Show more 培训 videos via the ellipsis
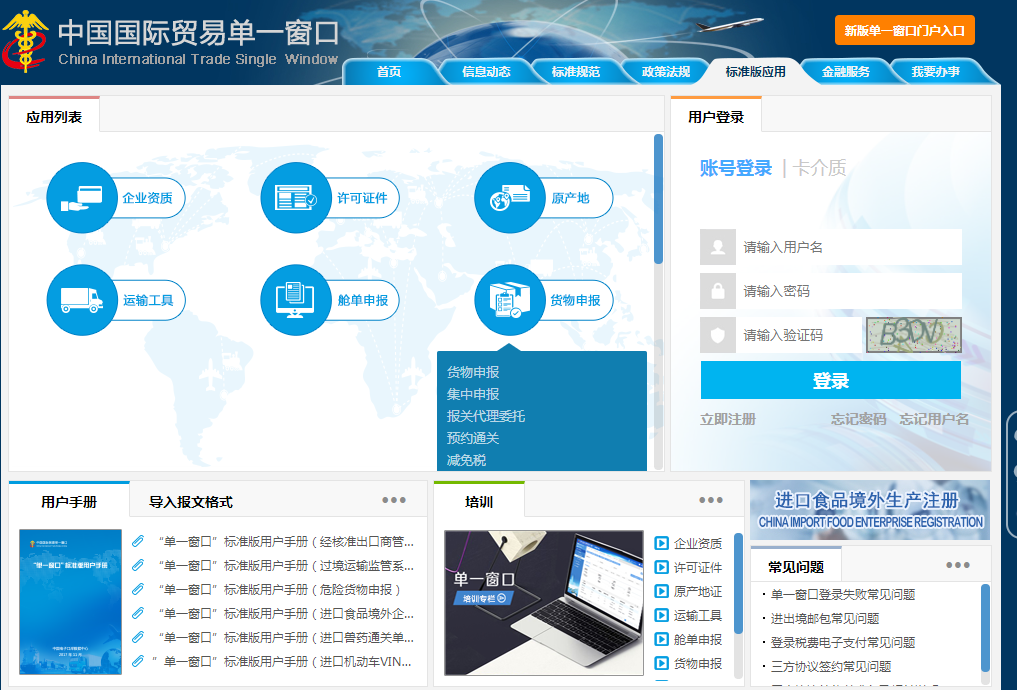The height and width of the screenshot is (690, 1017). (x=710, y=499)
